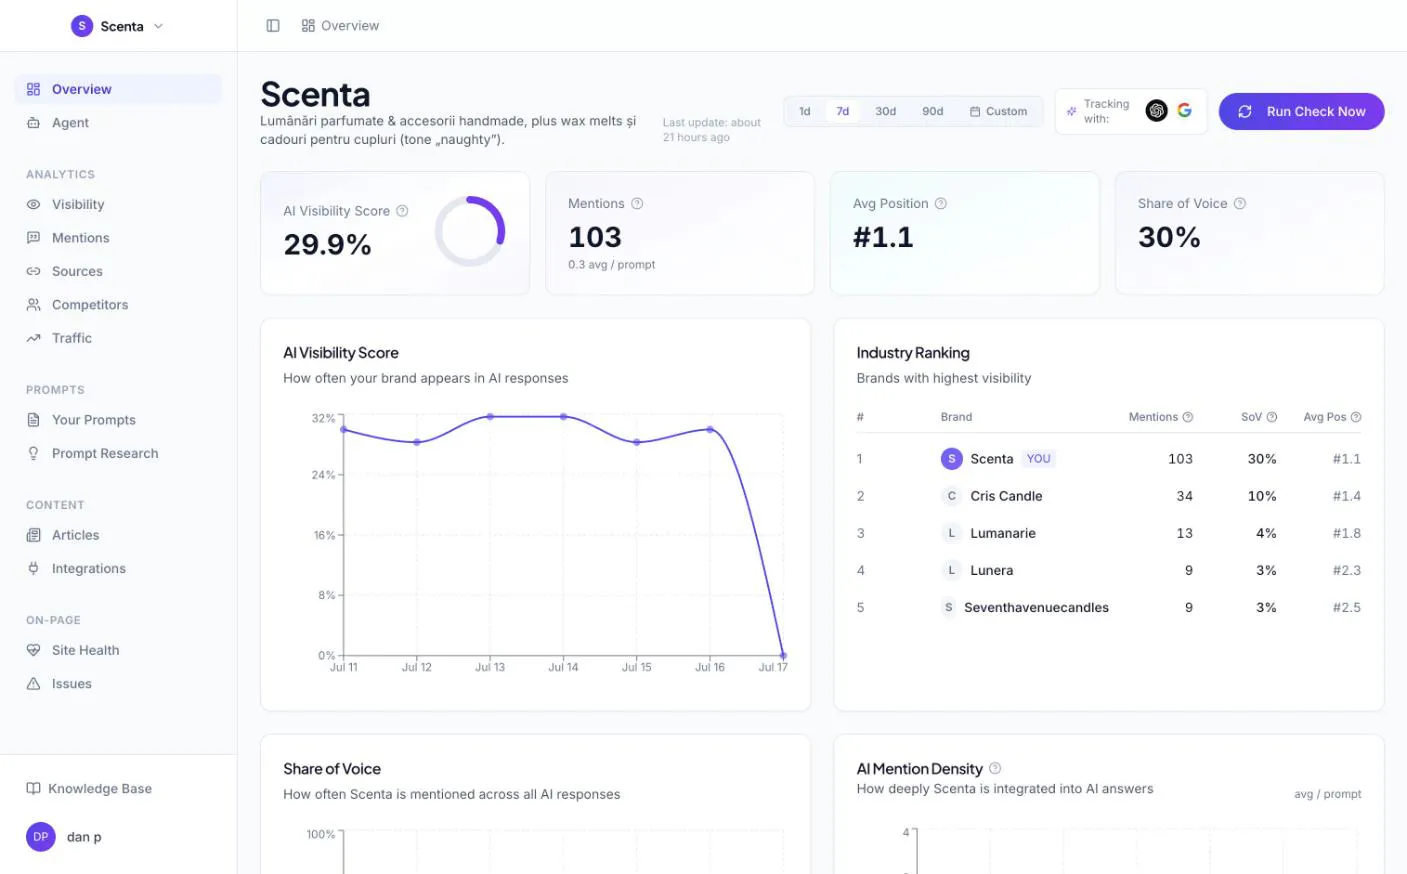Screen dimensions: 1407x874
Task: Go to Mentions analytics
Action: 118,238
